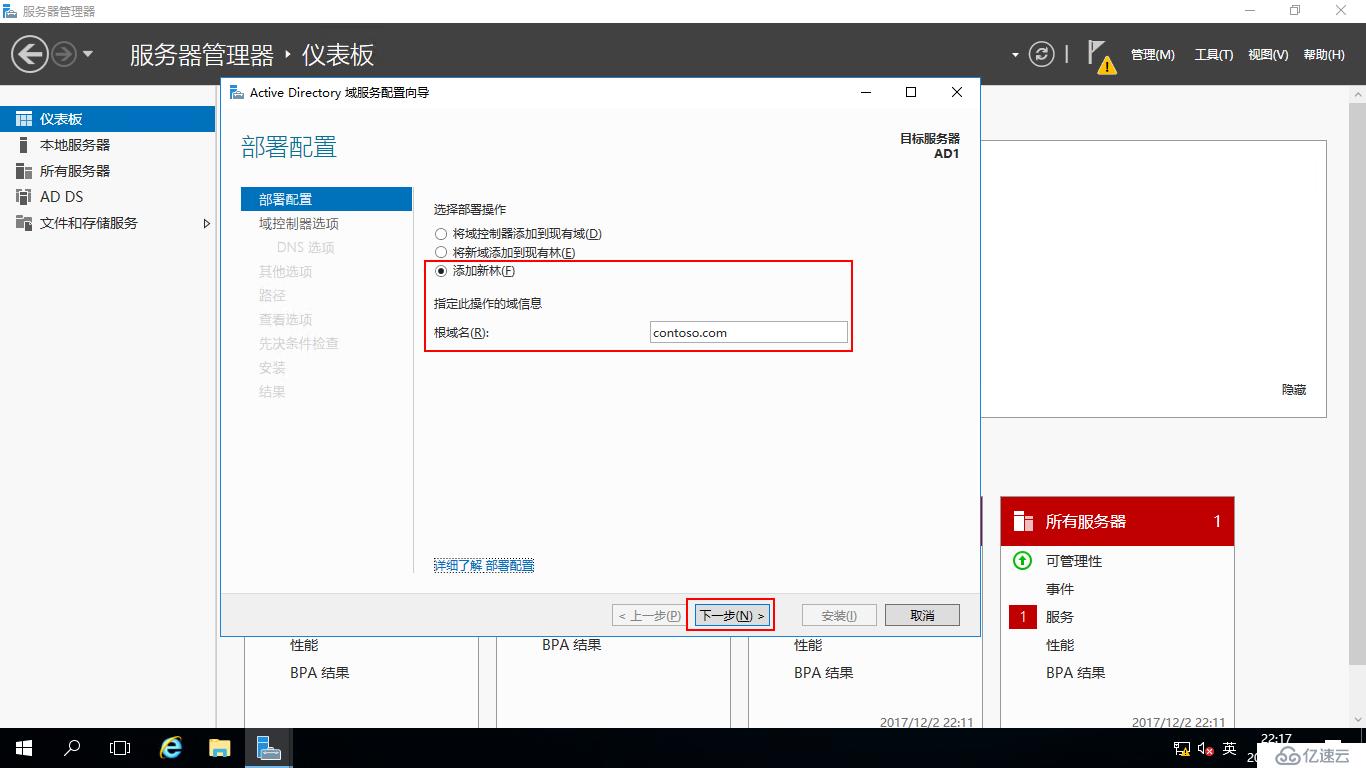Screen dimensions: 1366x768
Task: Click 隐藏 link in welcome panel
Action: pyautogui.click(x=1294, y=389)
